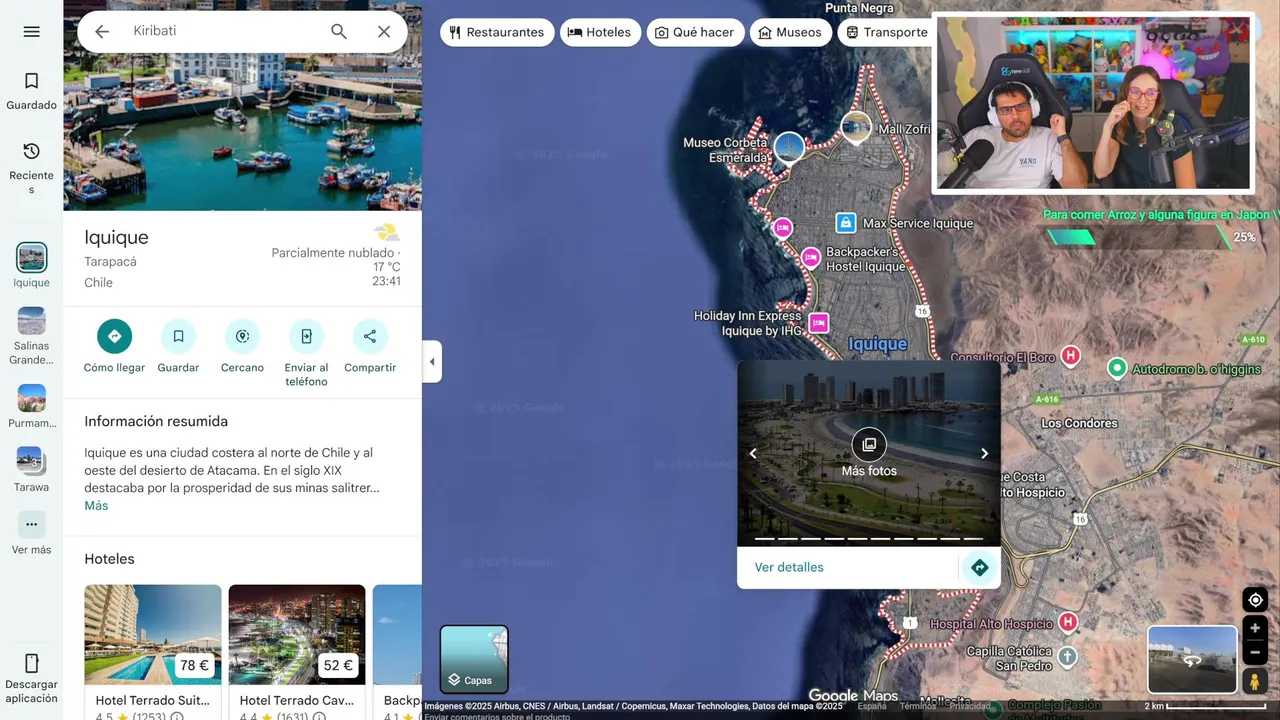Open Capas layers switcher
Screen dimensions: 1280x720
click(x=474, y=659)
